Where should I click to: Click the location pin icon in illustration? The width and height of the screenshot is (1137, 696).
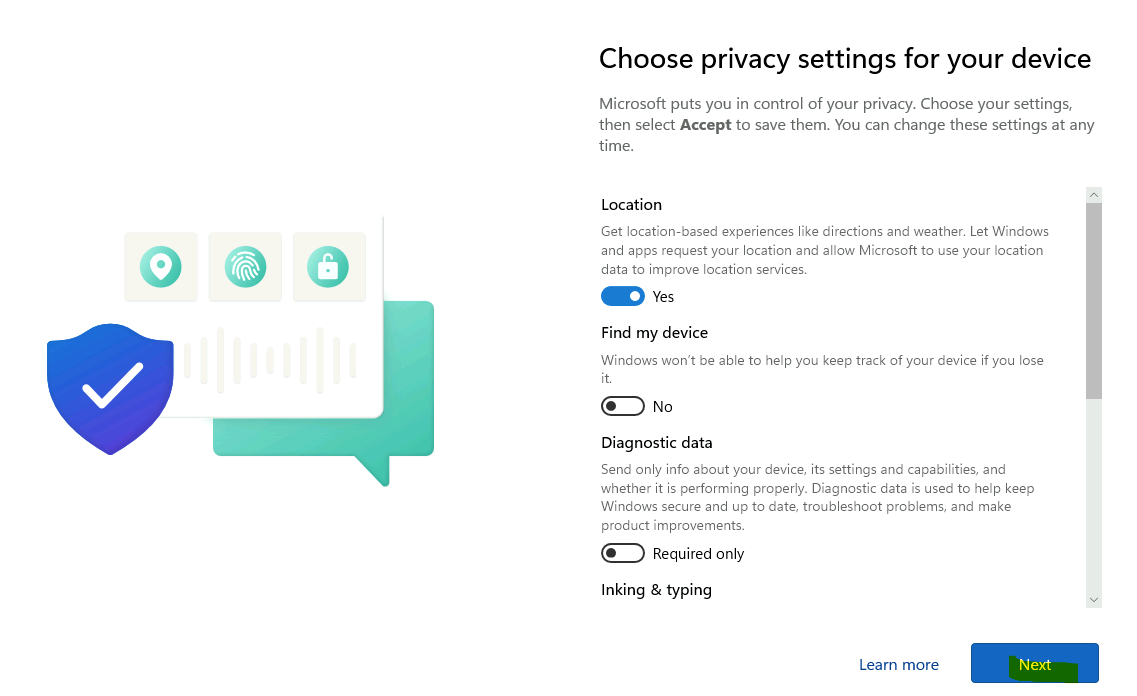161,267
